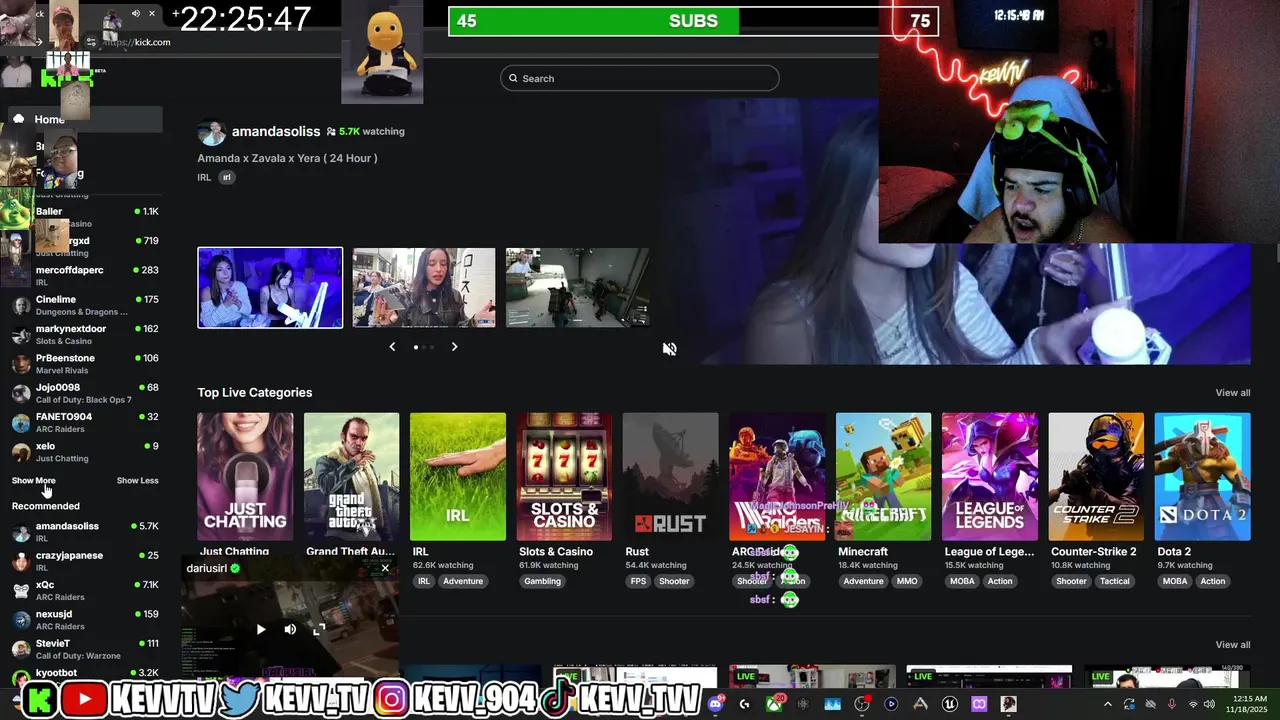Open Wi-Fi network settings in system tray

pos(1192,704)
